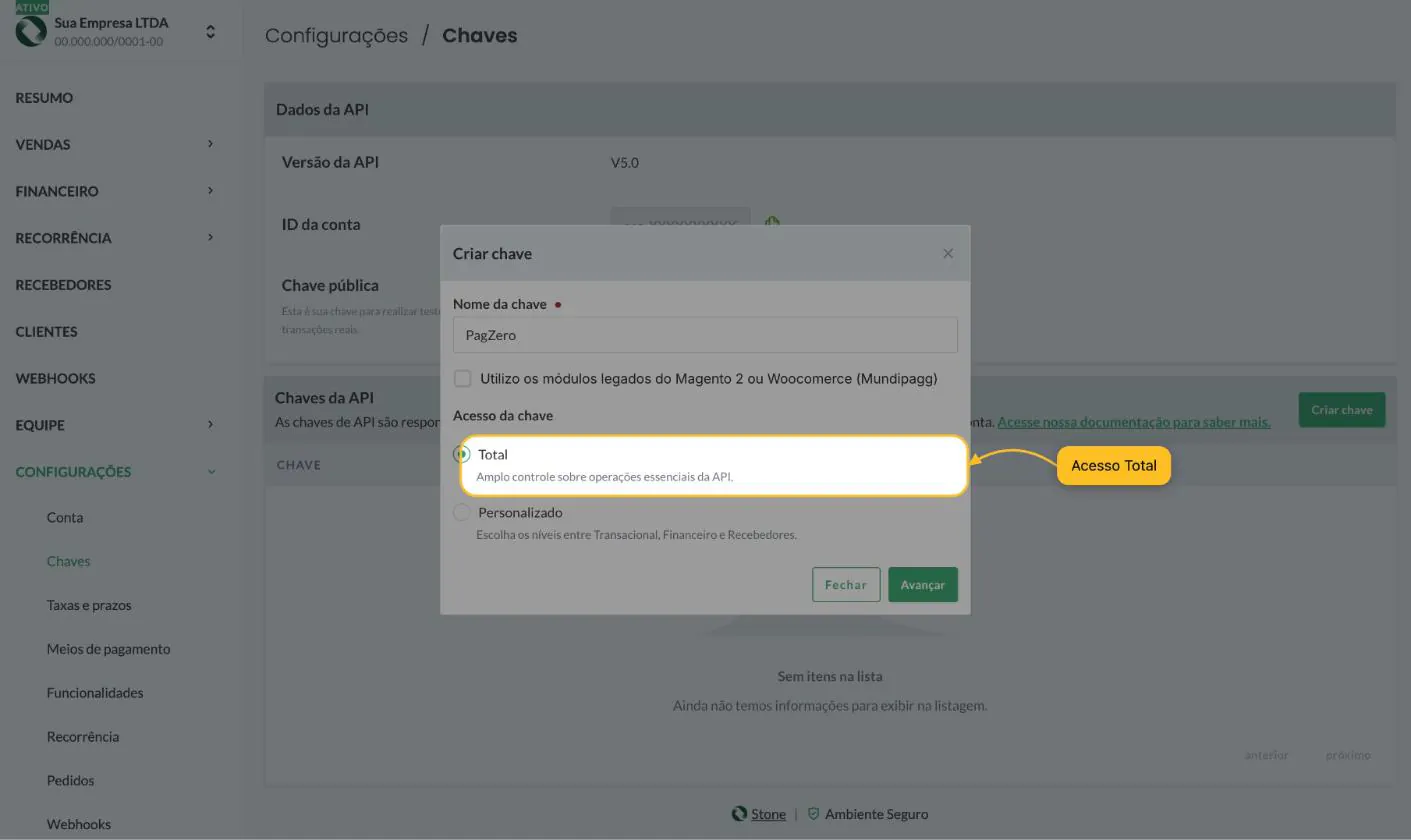Open Funcionalidades settings
The width and height of the screenshot is (1411, 840).
coord(95,693)
